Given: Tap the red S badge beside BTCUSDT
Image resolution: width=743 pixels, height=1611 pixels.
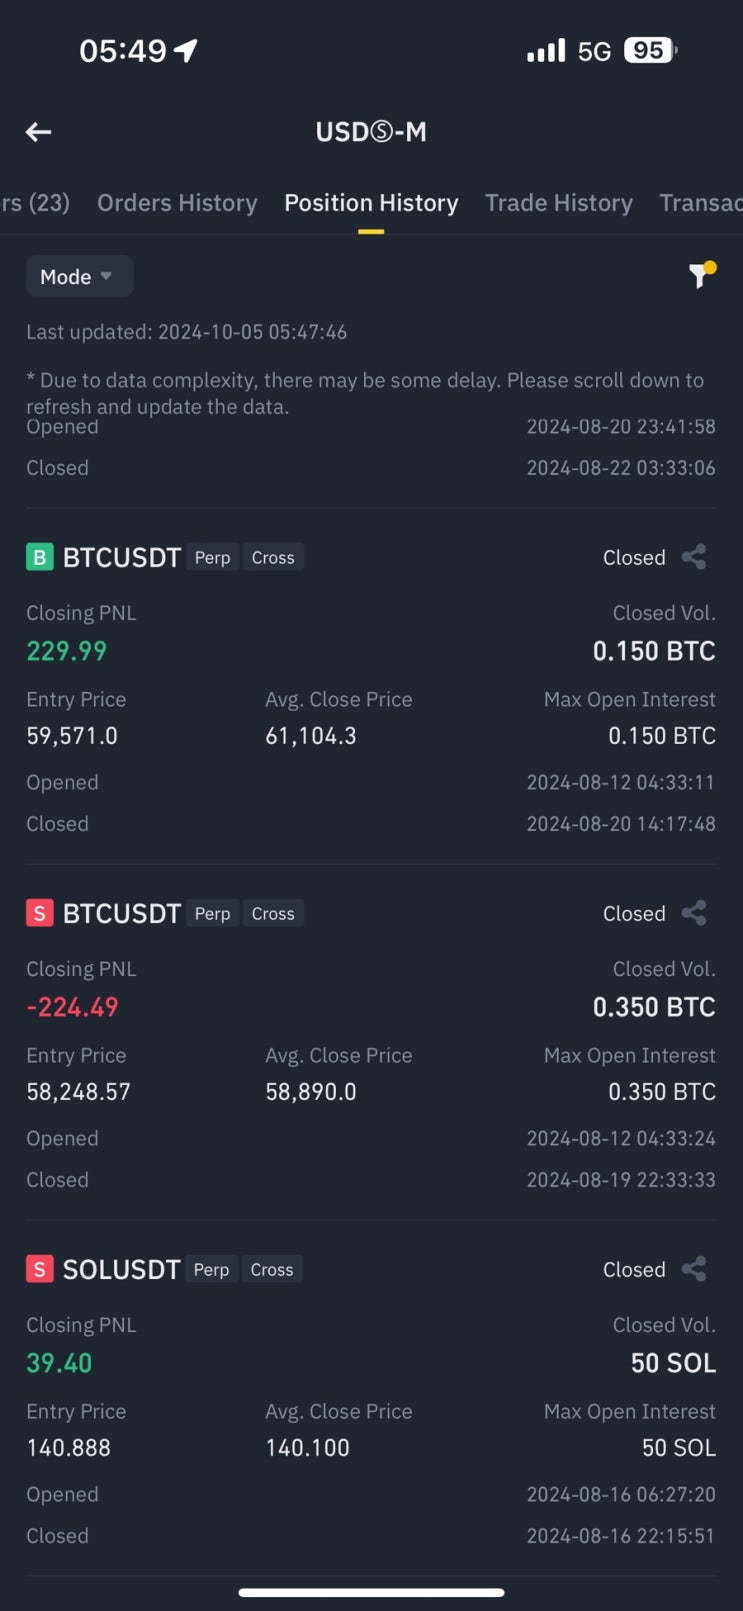Looking at the screenshot, I should click(39, 913).
